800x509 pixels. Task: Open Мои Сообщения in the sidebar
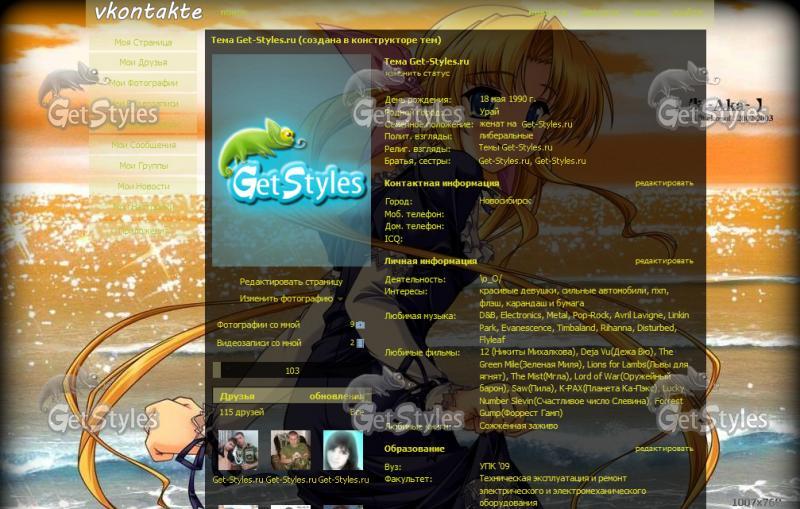[x=143, y=145]
